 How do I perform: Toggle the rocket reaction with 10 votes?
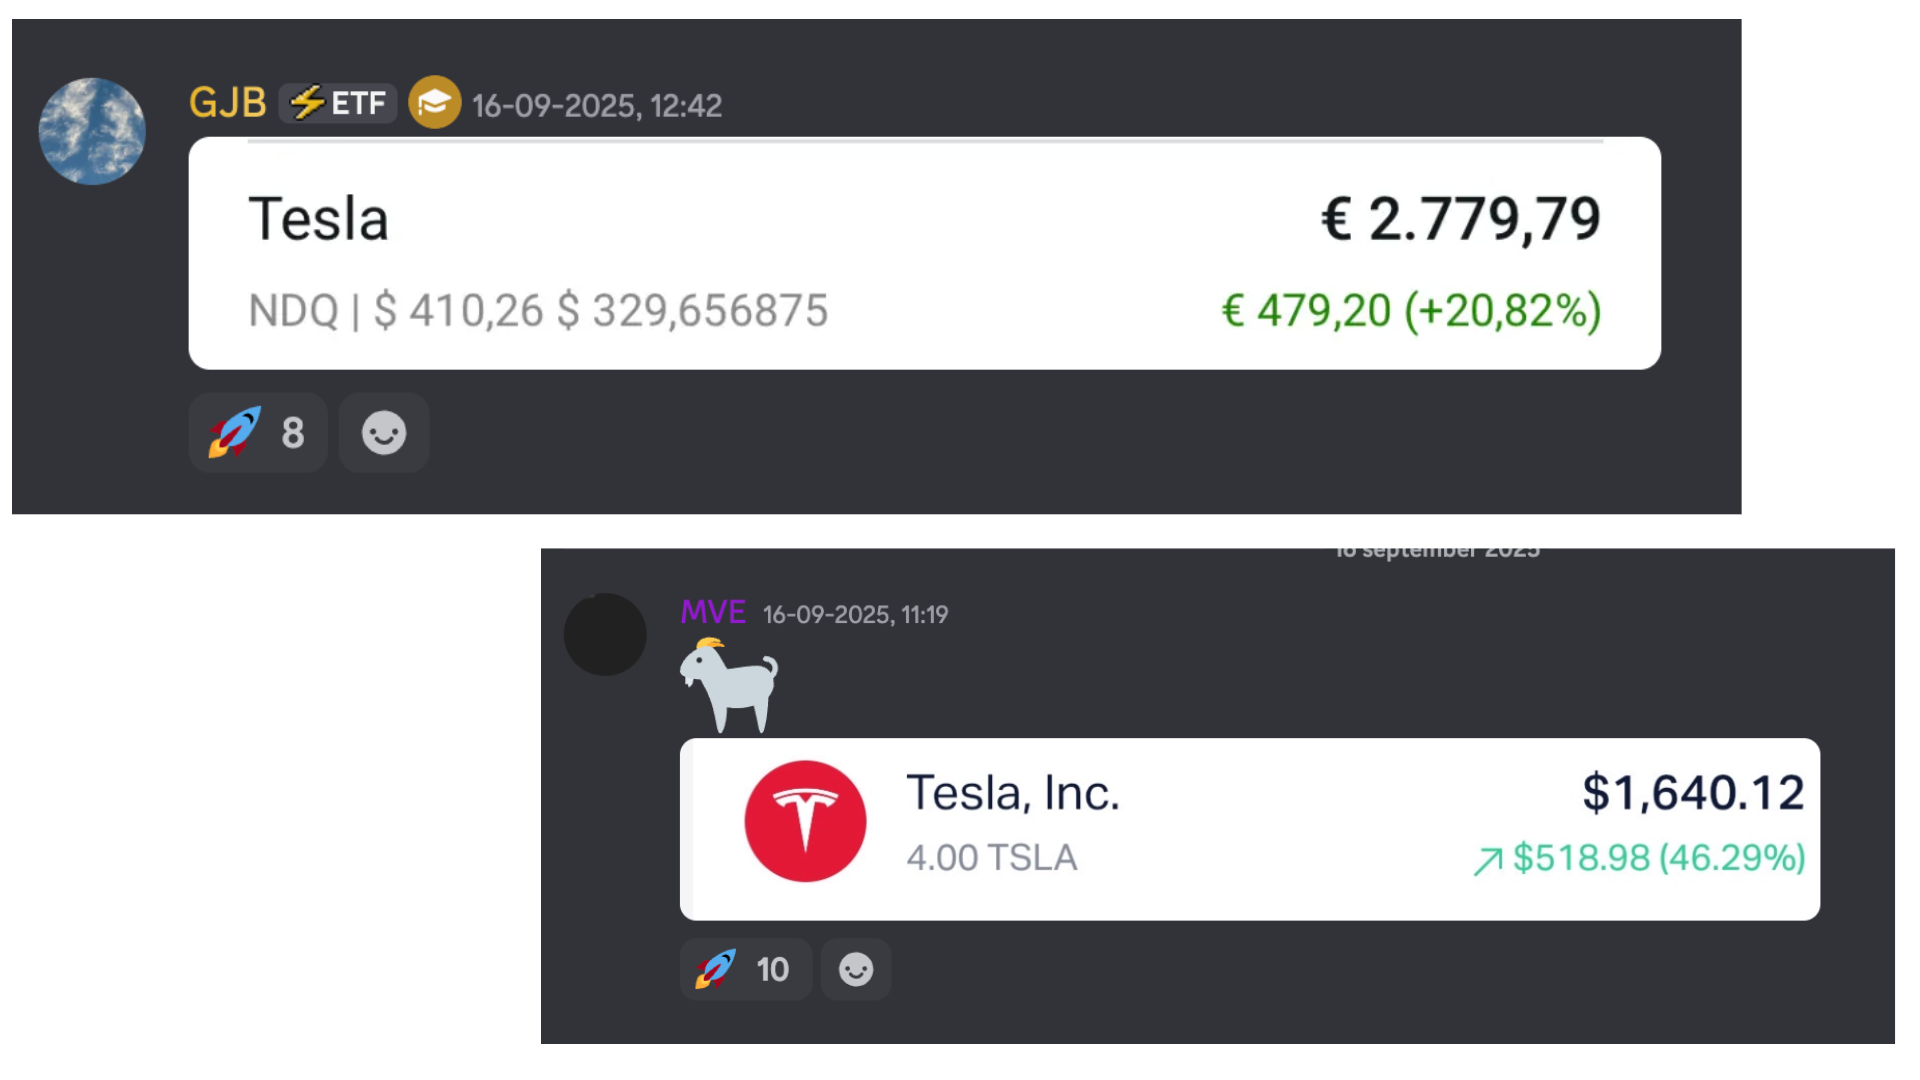tap(744, 969)
